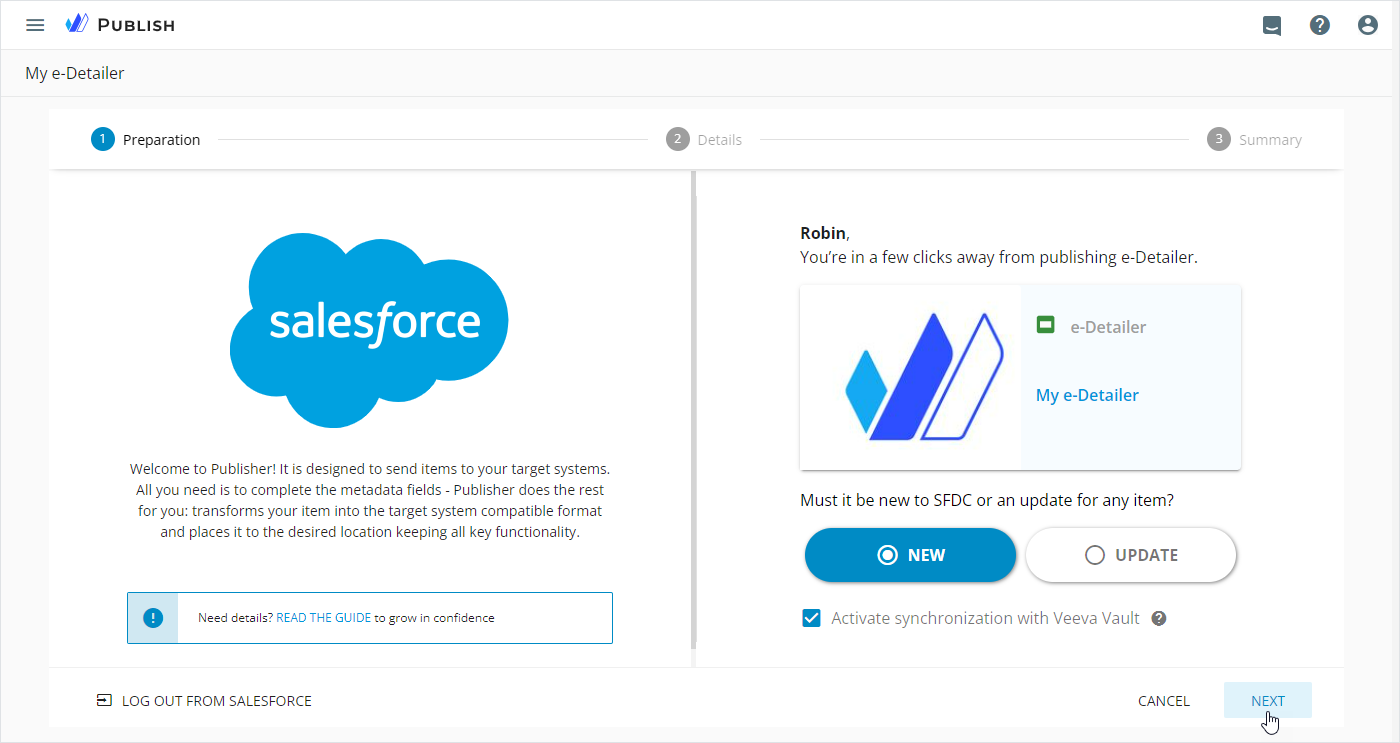Open the My e-Detailer item link
The image size is (1400, 743).
click(x=1087, y=395)
